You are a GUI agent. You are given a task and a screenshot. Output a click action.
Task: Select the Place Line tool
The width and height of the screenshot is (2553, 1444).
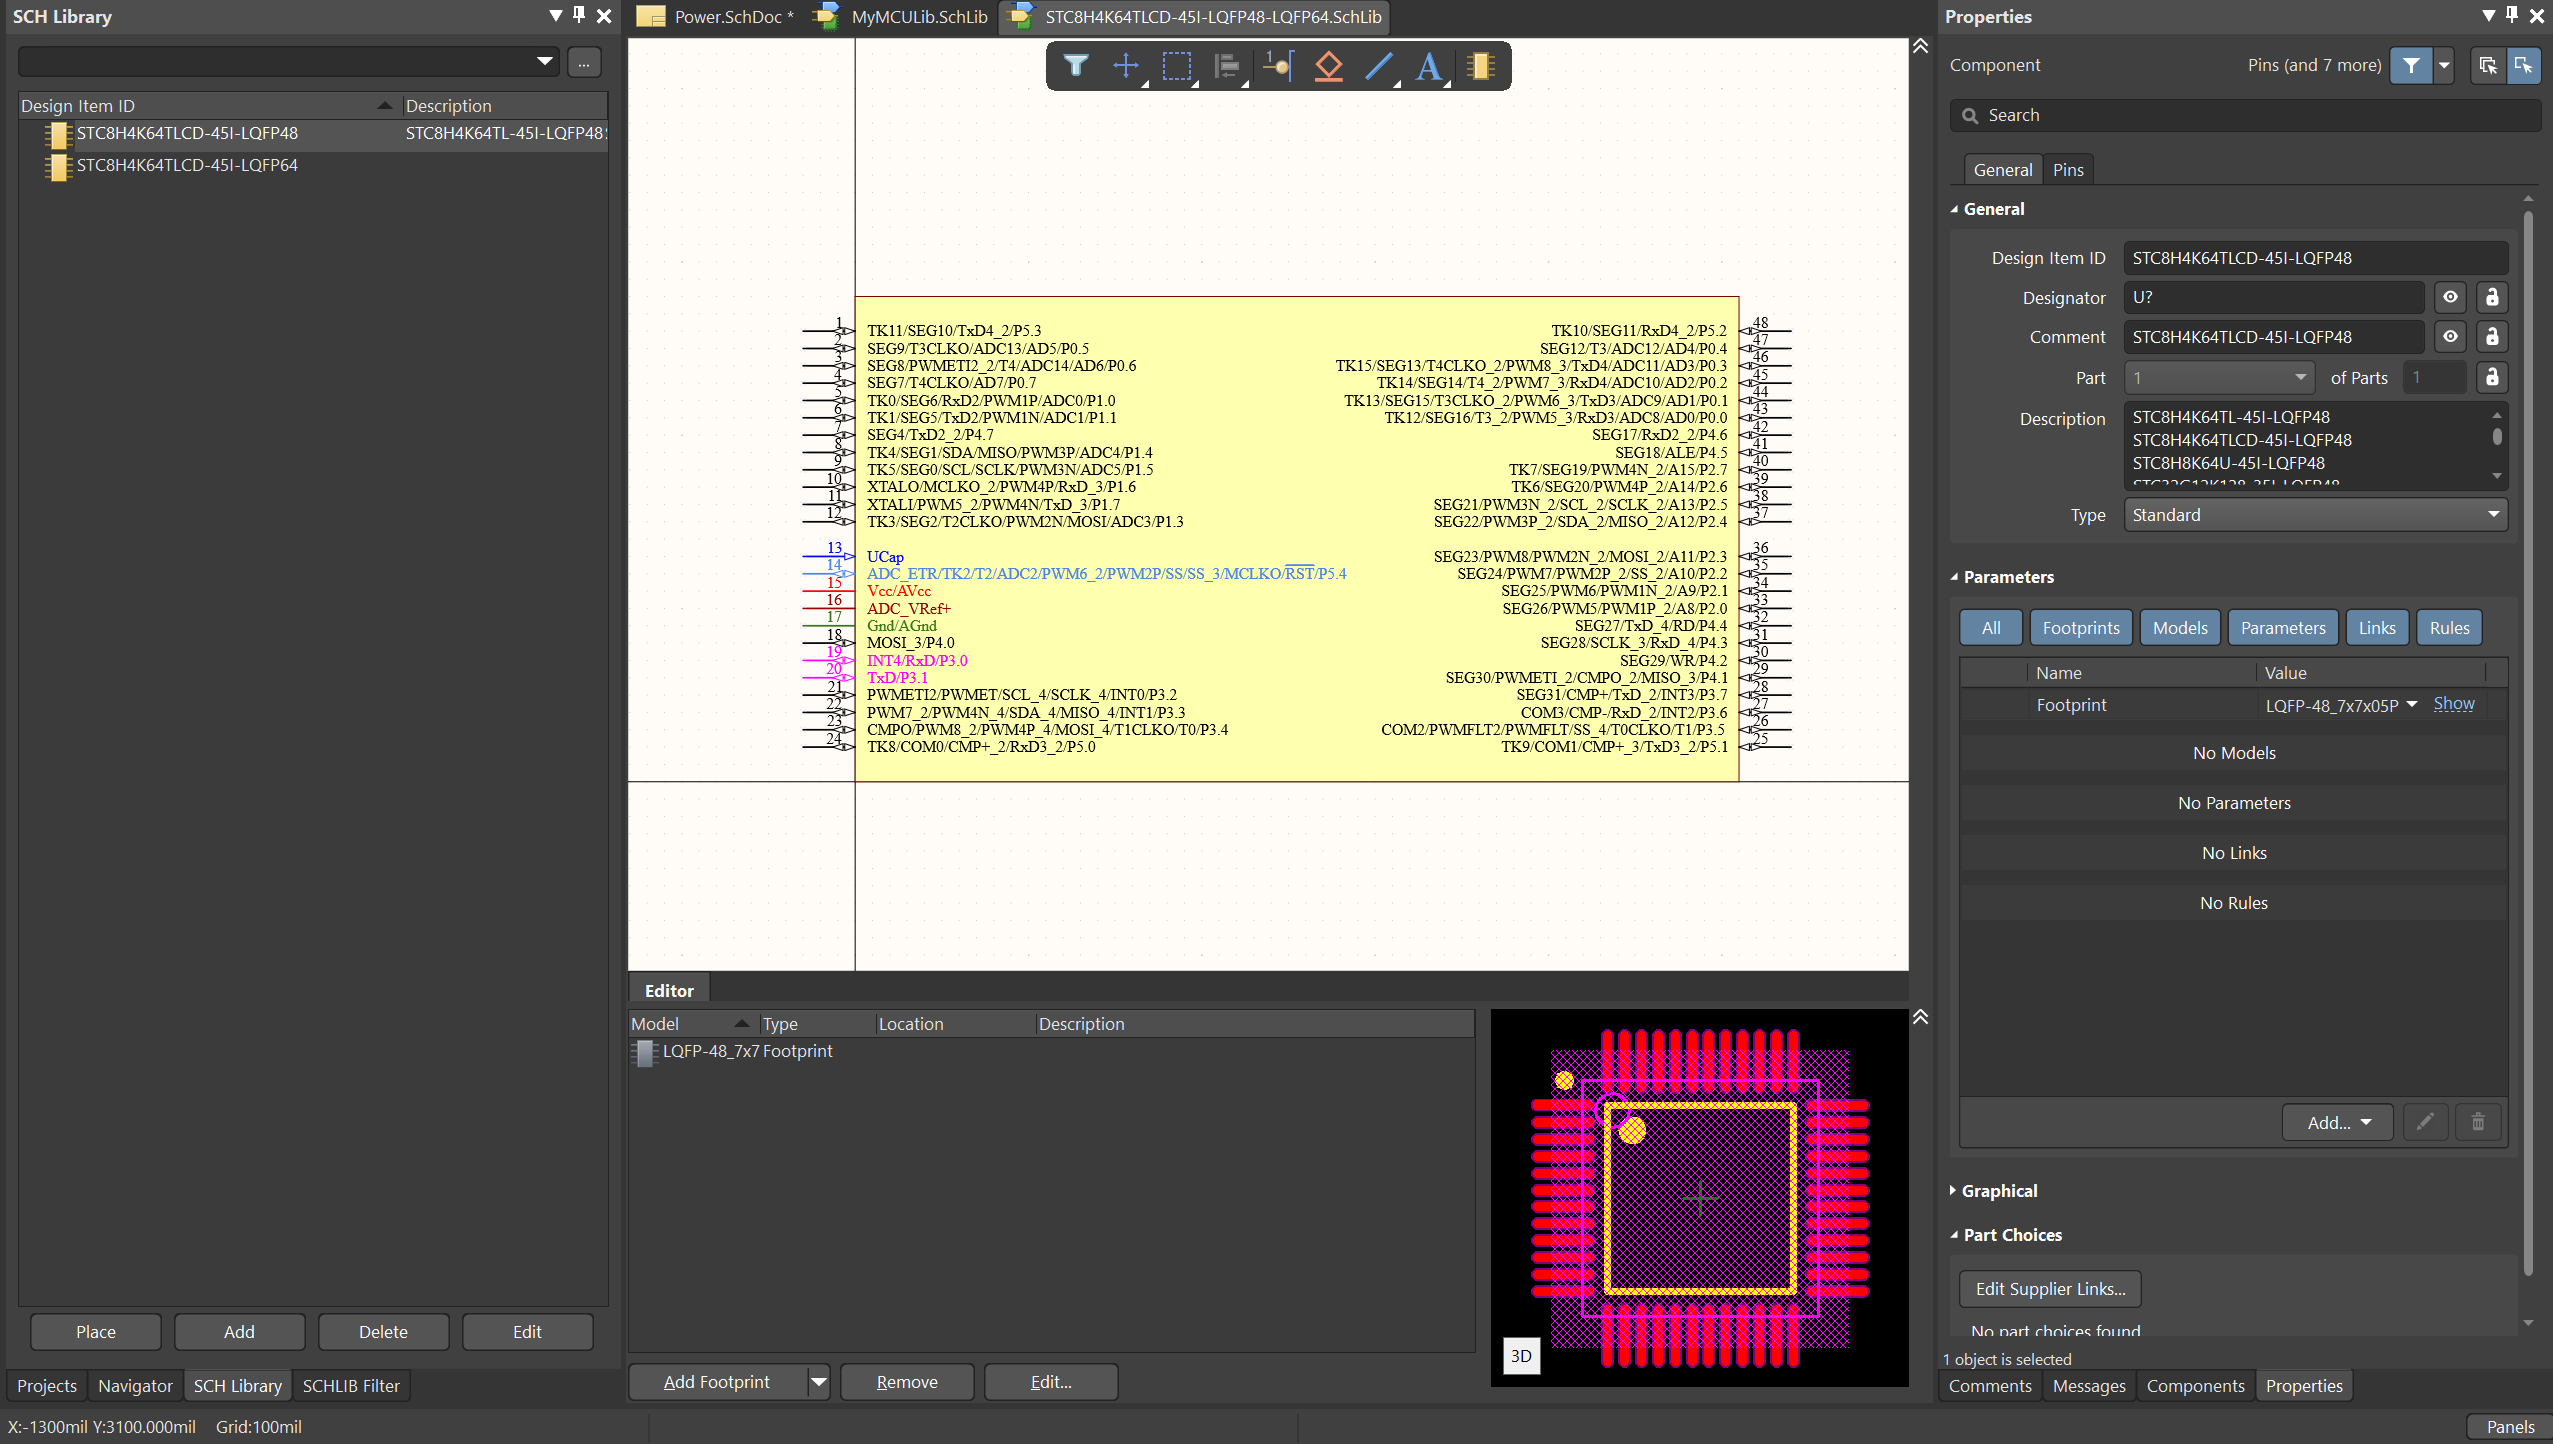(1379, 66)
